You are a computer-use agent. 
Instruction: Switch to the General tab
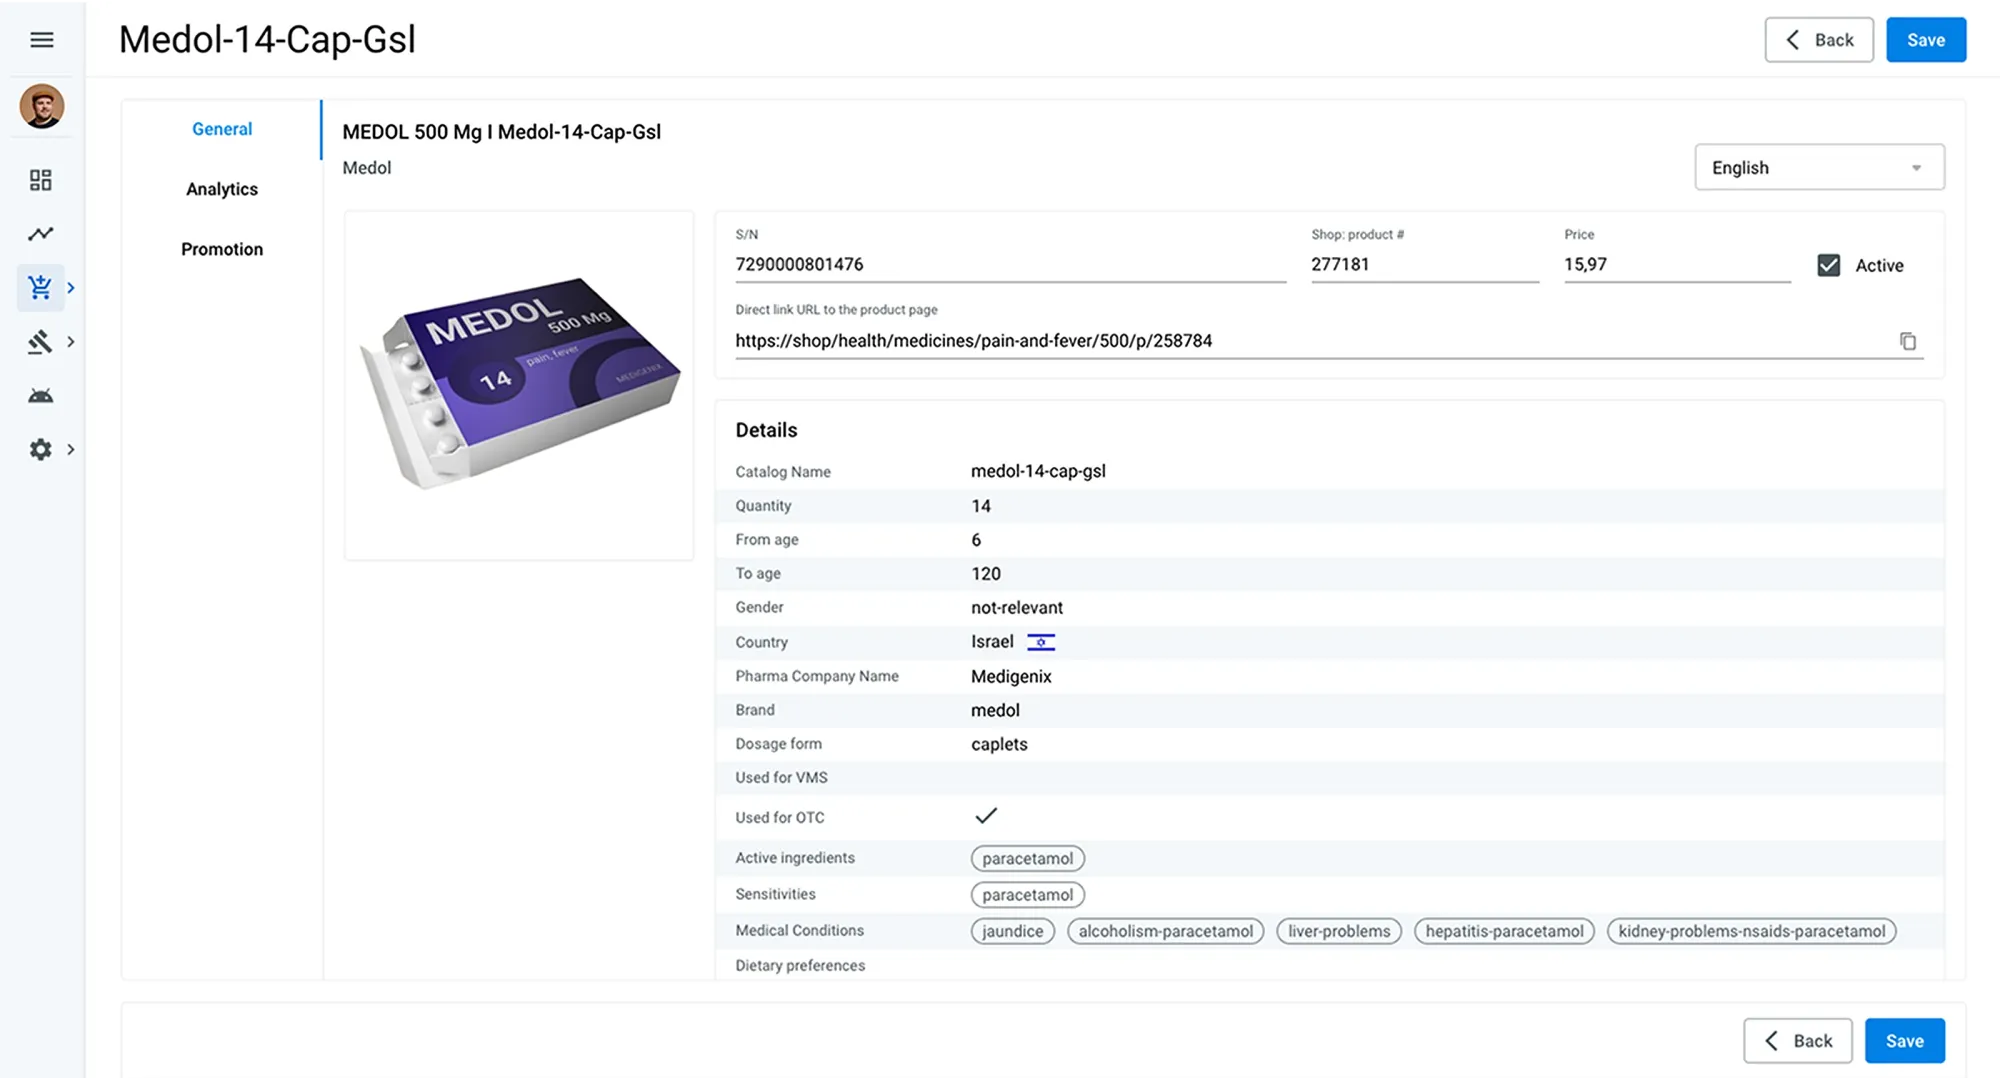pos(222,129)
